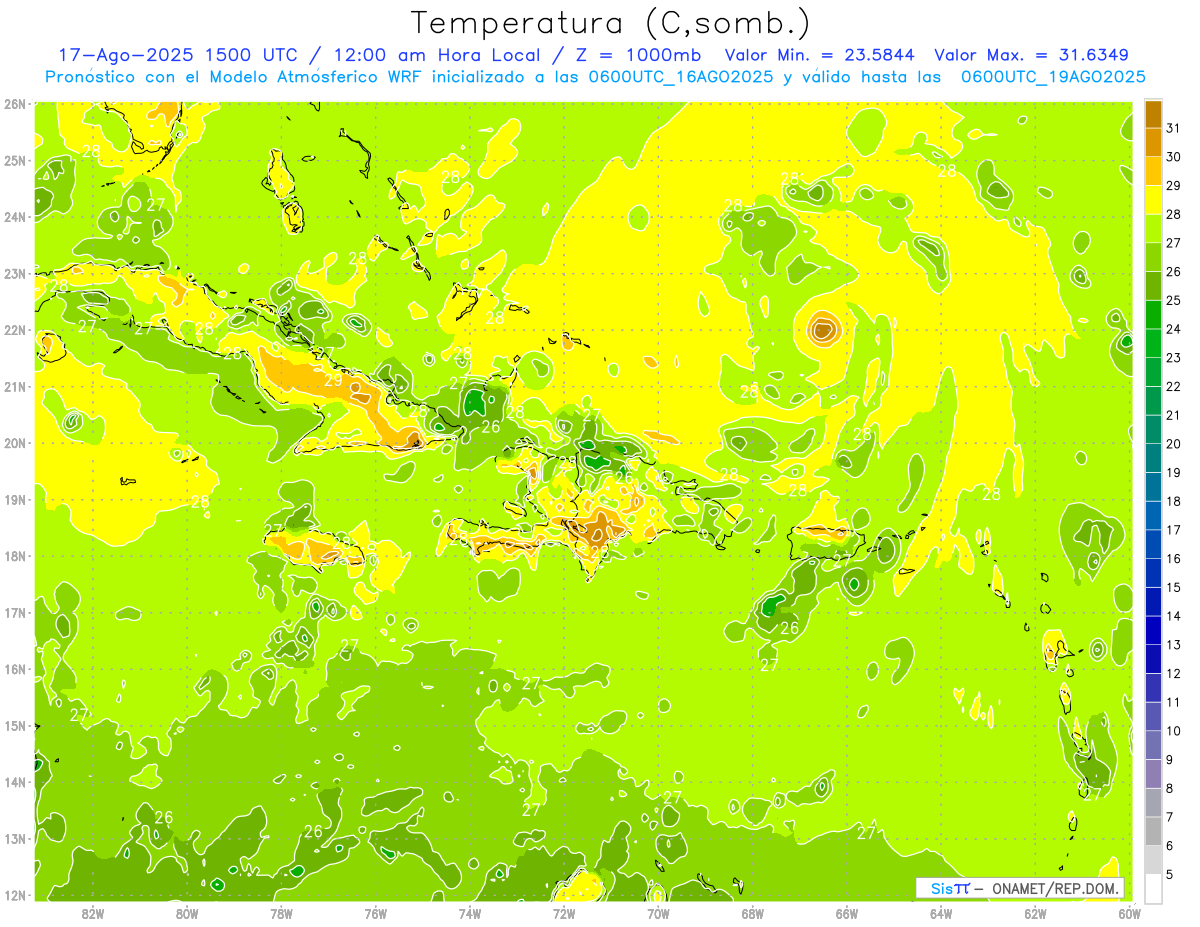Select the white legend band below 5
The height and width of the screenshot is (927, 1200).
pyautogui.click(x=1153, y=889)
